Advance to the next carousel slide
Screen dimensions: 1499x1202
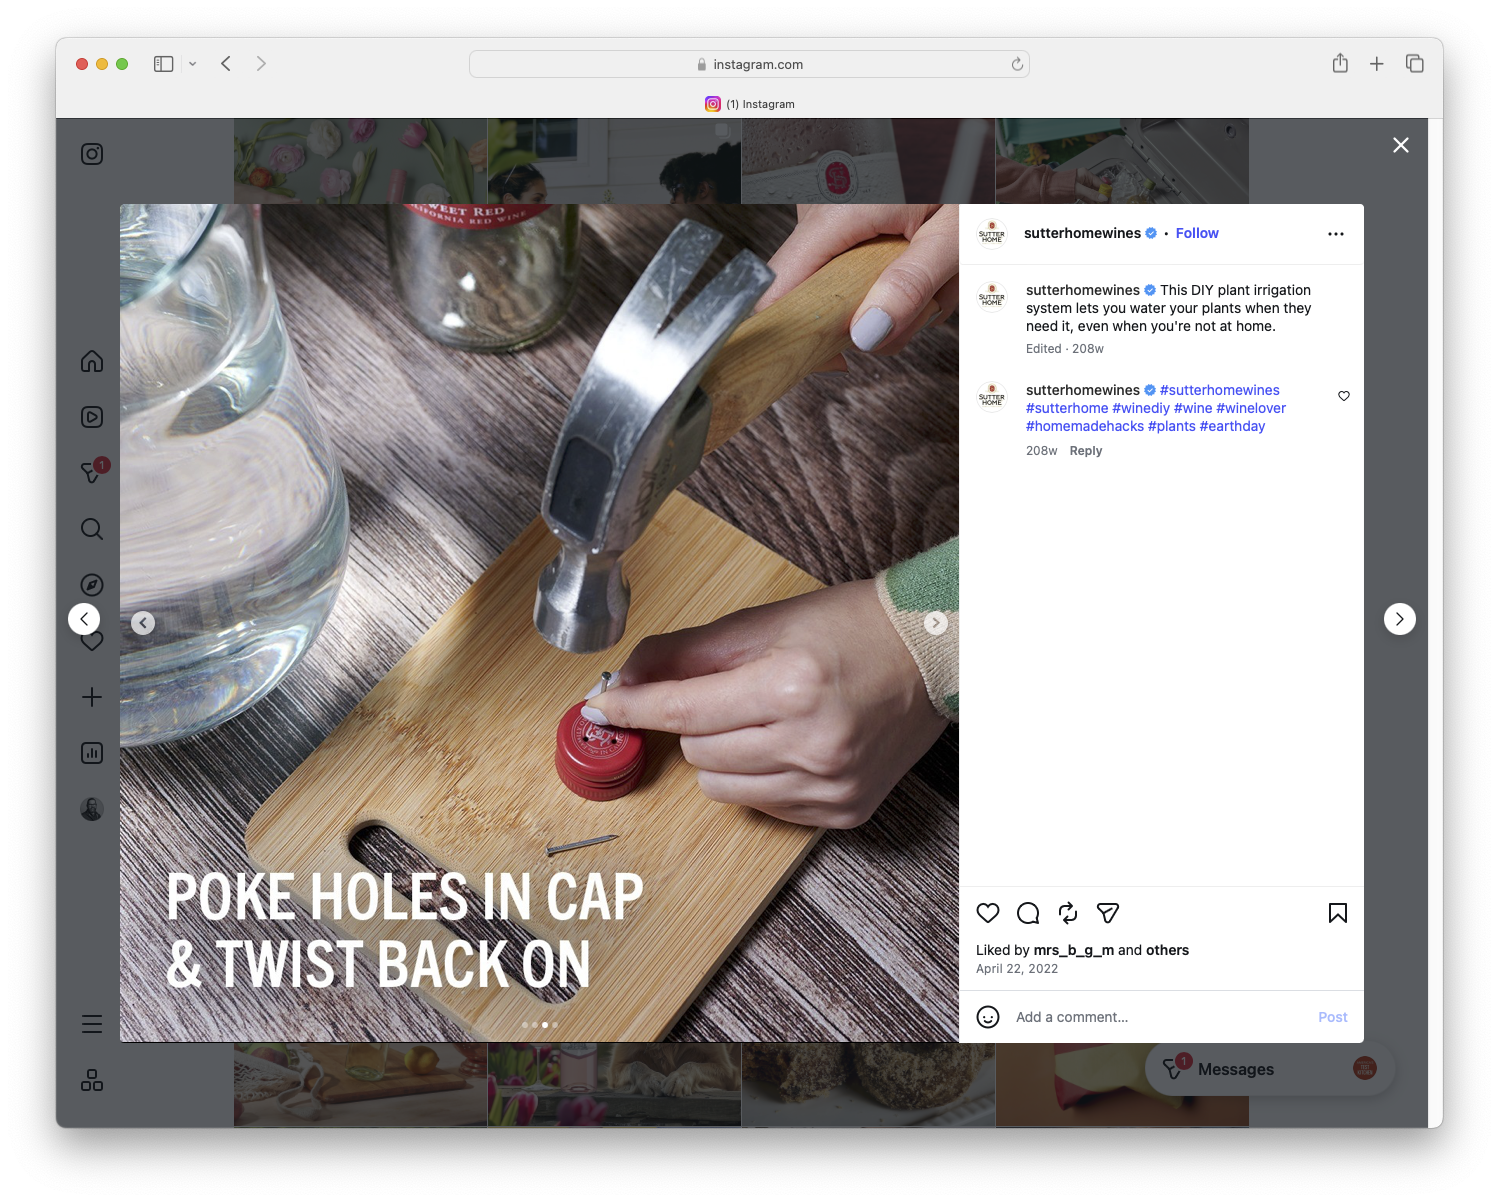936,622
